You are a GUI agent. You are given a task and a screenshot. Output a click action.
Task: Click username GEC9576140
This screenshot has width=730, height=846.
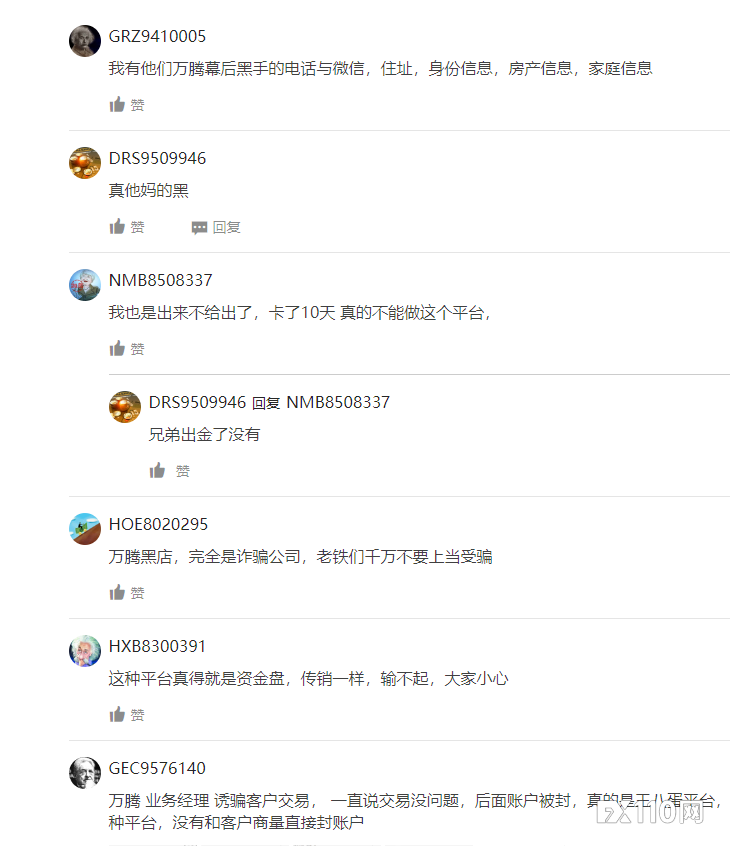[157, 768]
